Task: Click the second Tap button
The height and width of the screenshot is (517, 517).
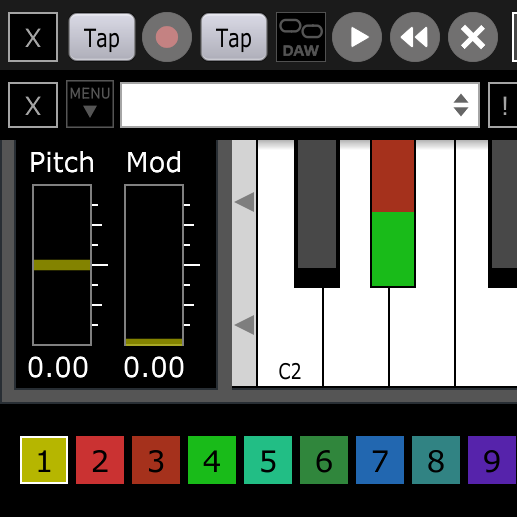Action: point(234,37)
